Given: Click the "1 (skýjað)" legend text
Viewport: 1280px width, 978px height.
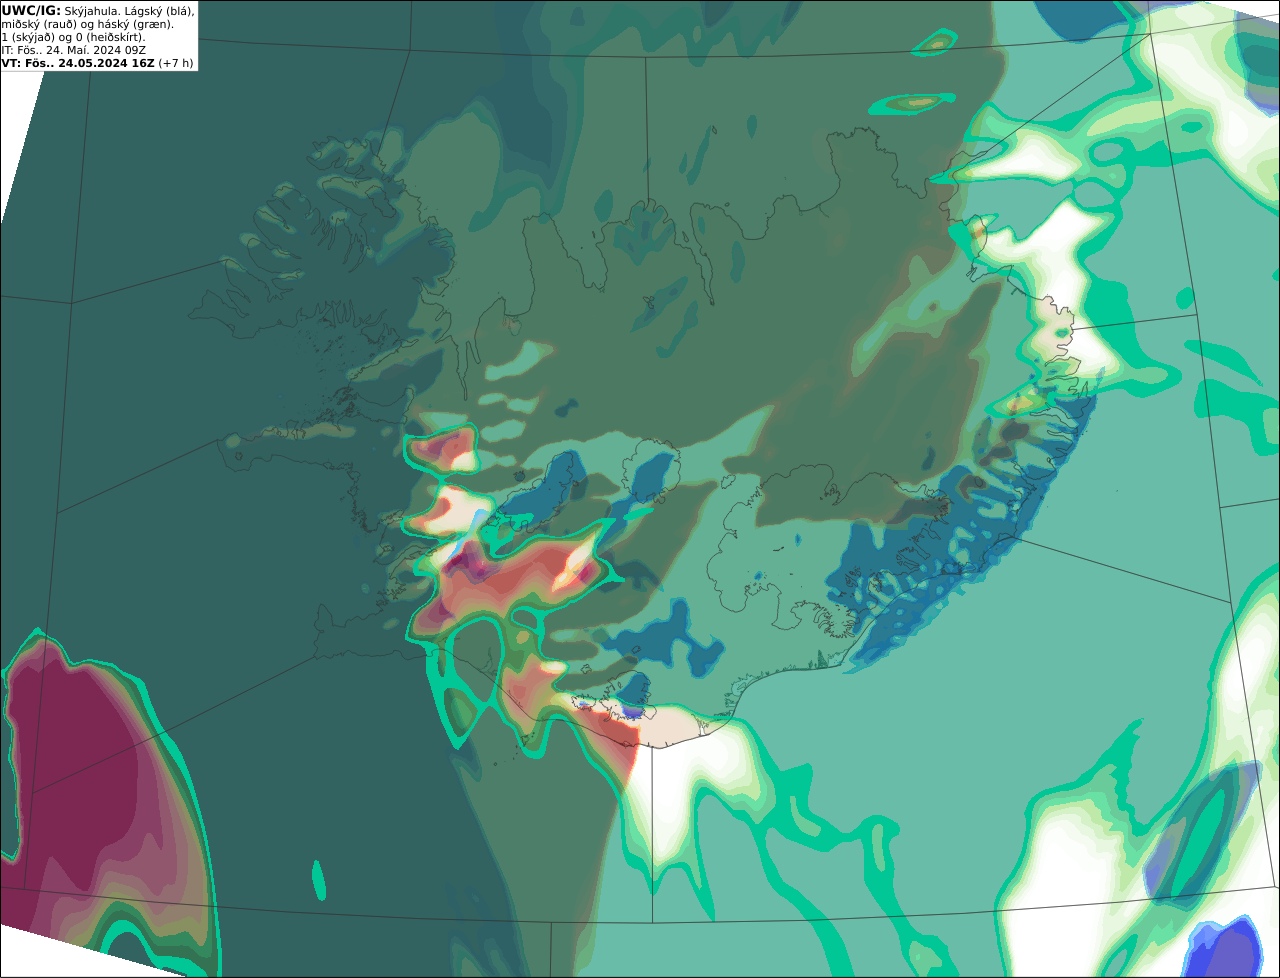Looking at the screenshot, I should (x=29, y=38).
